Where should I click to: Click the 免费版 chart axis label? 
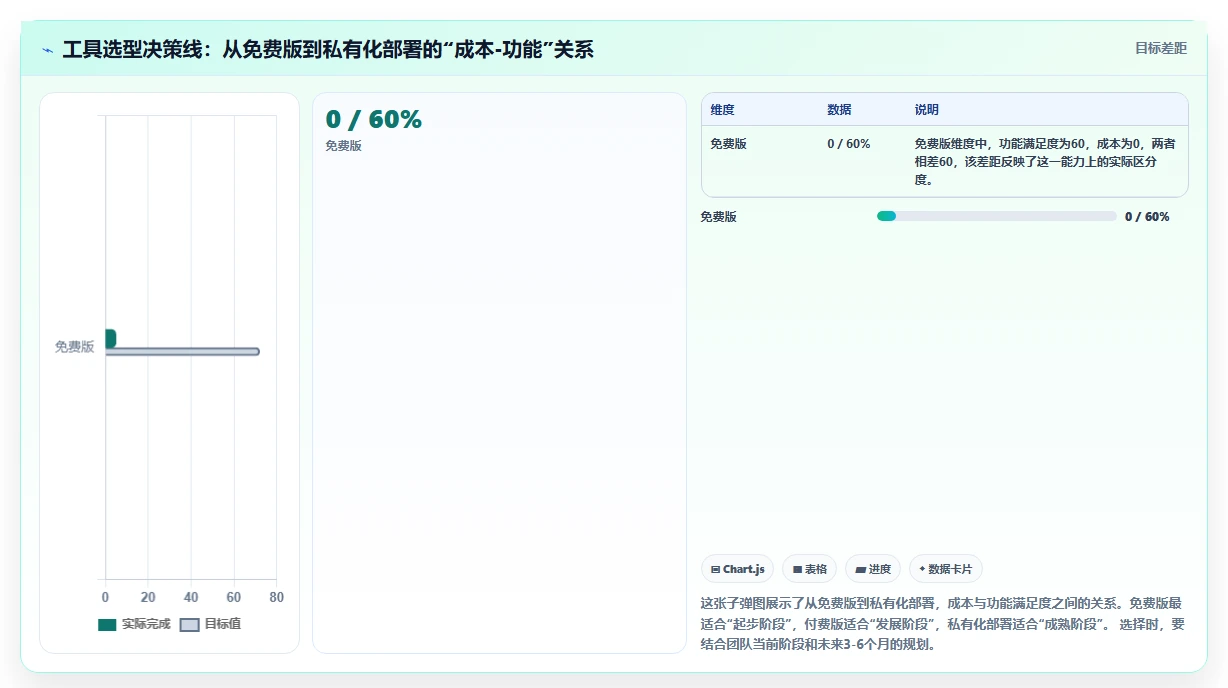click(x=74, y=347)
